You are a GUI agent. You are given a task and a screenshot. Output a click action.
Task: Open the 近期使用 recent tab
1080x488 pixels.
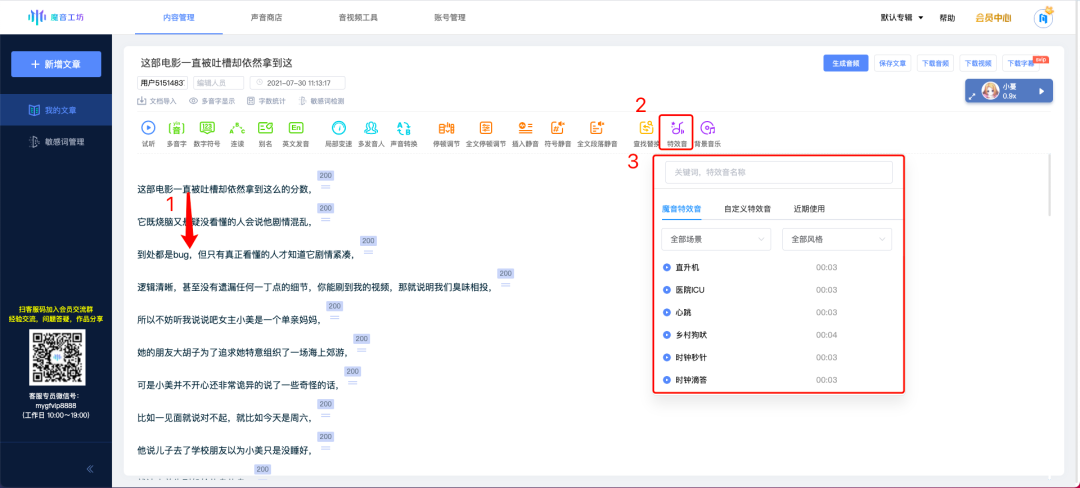click(809, 209)
